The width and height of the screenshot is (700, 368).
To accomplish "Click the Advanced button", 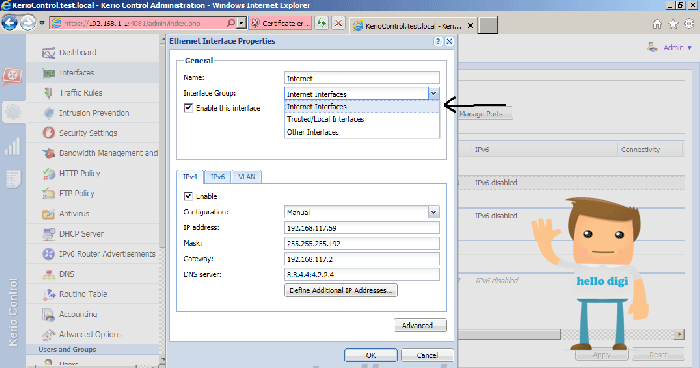I will click(420, 325).
